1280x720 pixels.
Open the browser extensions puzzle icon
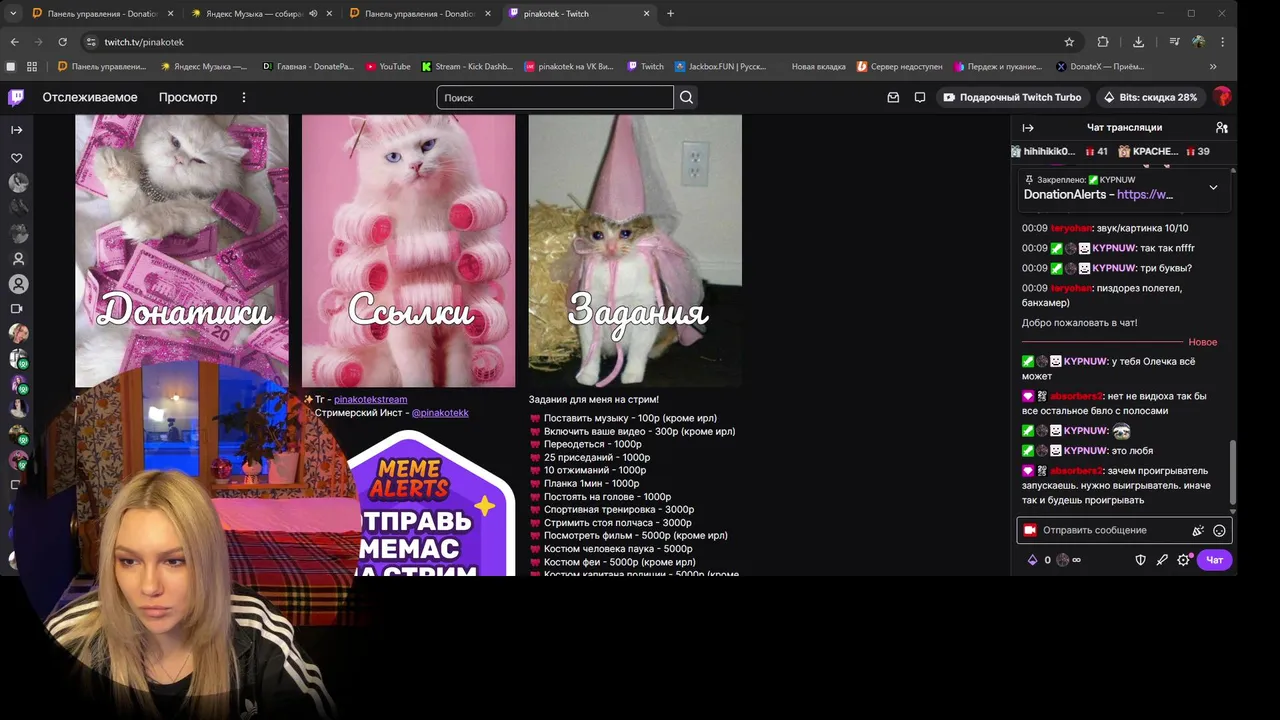(1103, 42)
